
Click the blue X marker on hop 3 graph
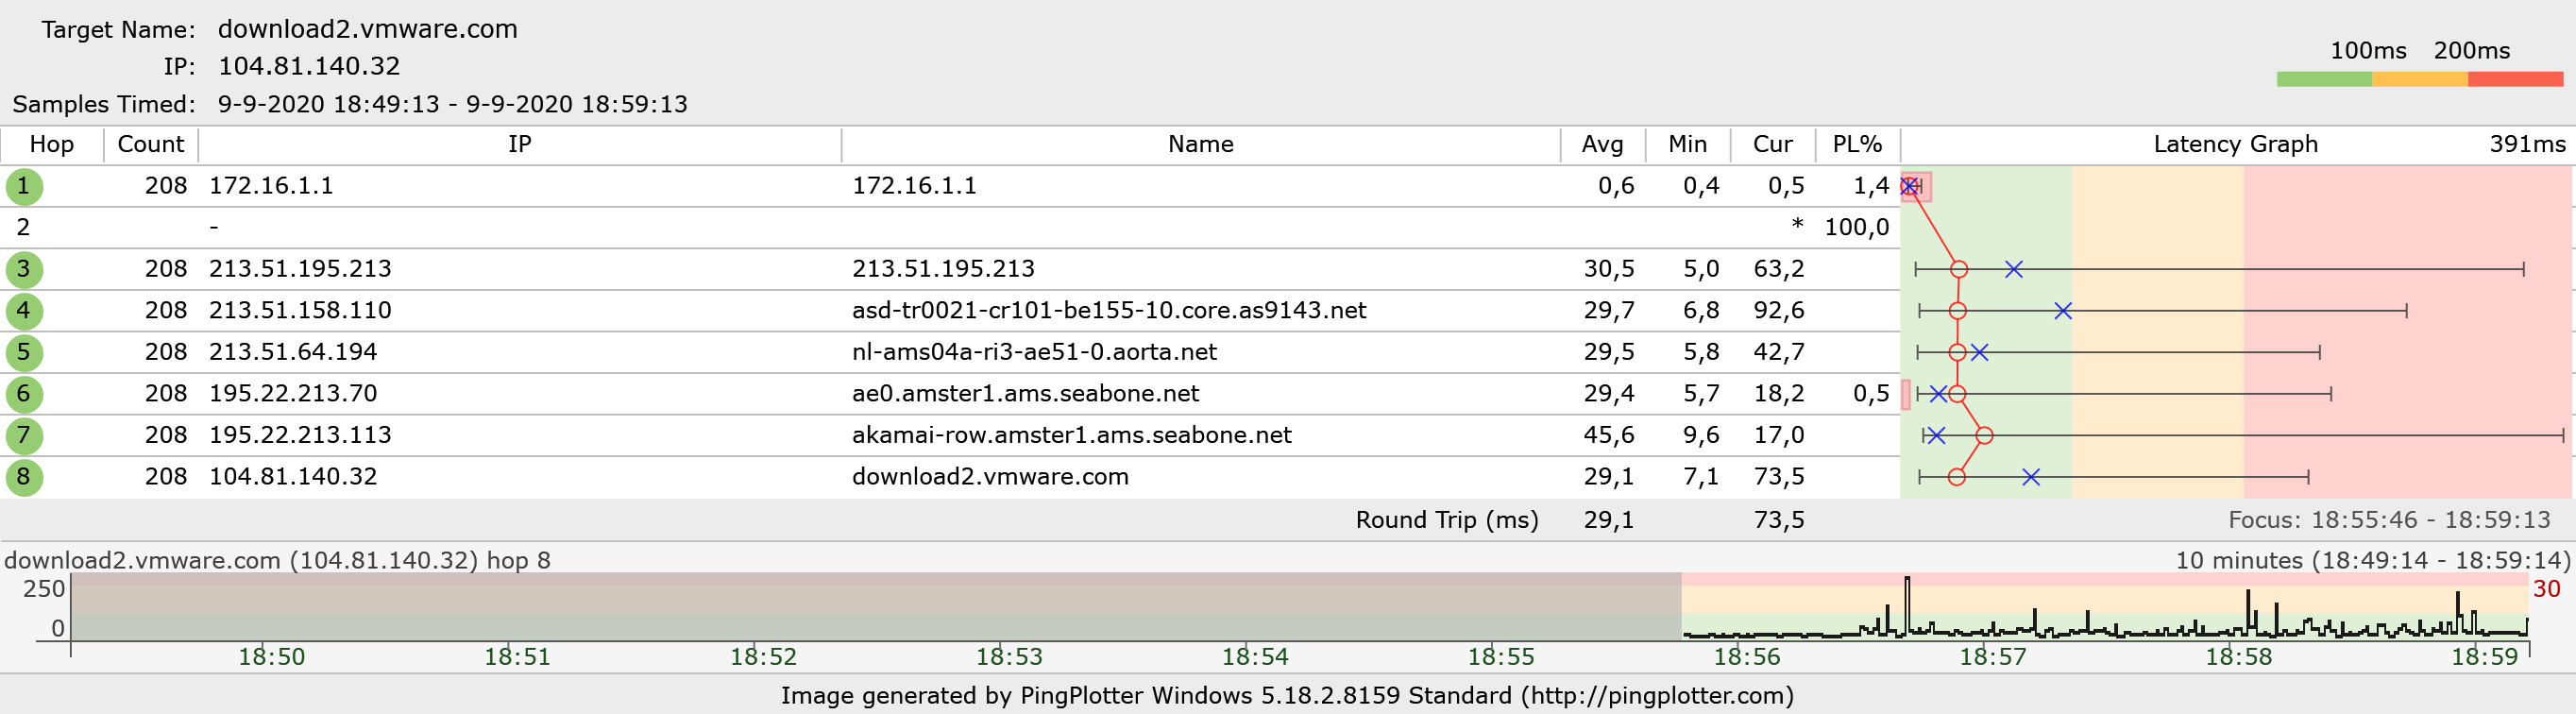click(x=2014, y=269)
